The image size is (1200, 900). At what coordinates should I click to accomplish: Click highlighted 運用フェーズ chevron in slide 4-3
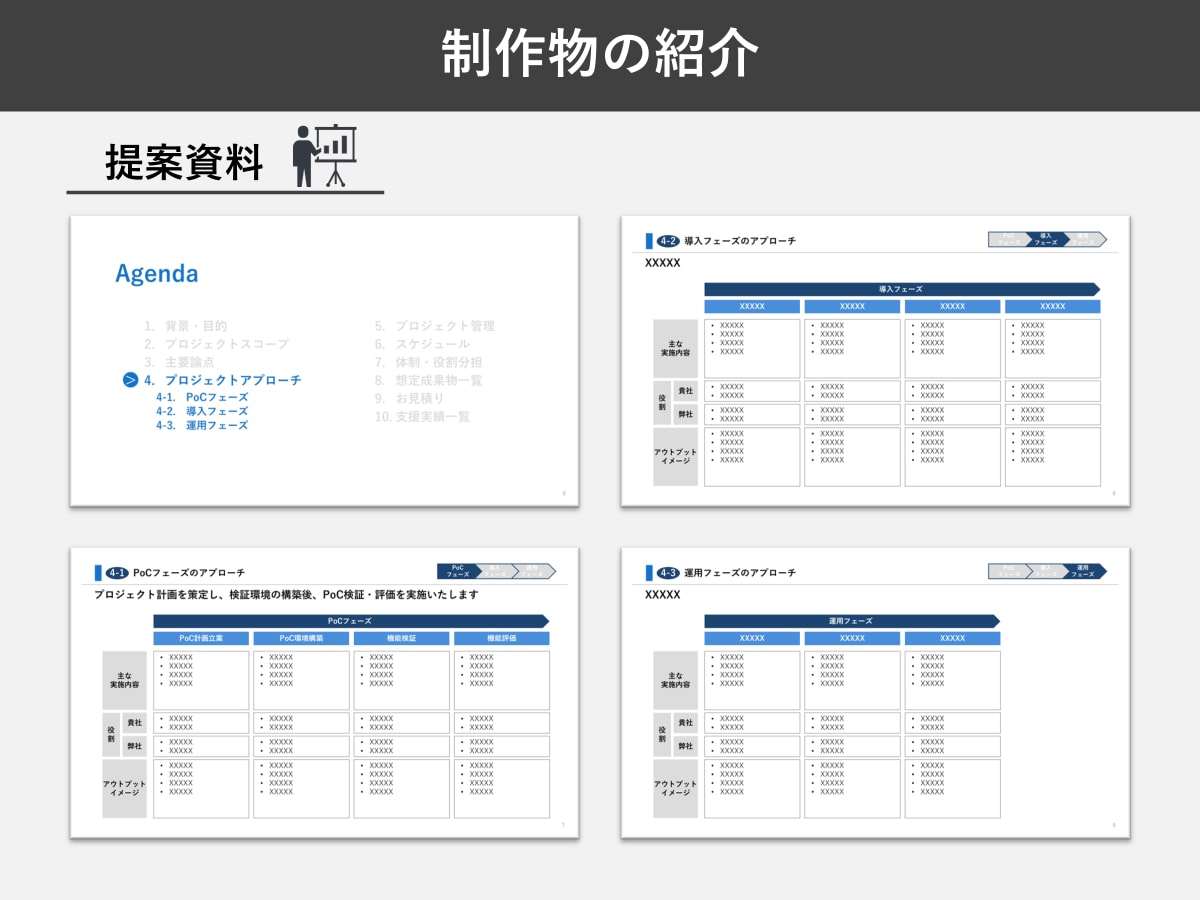click(x=1084, y=572)
